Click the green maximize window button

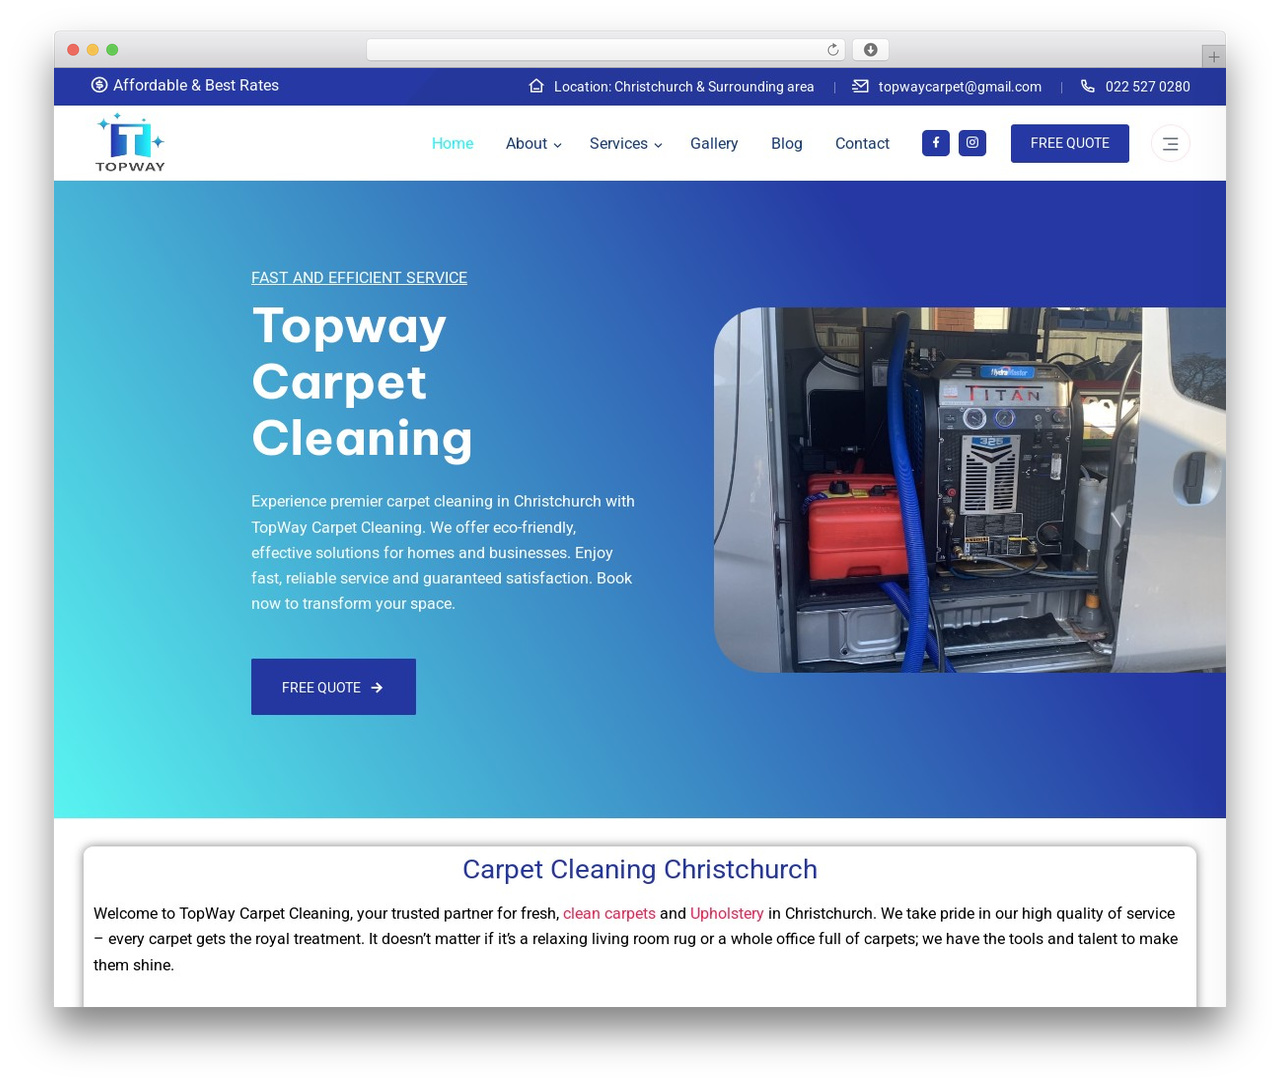[x=112, y=50]
